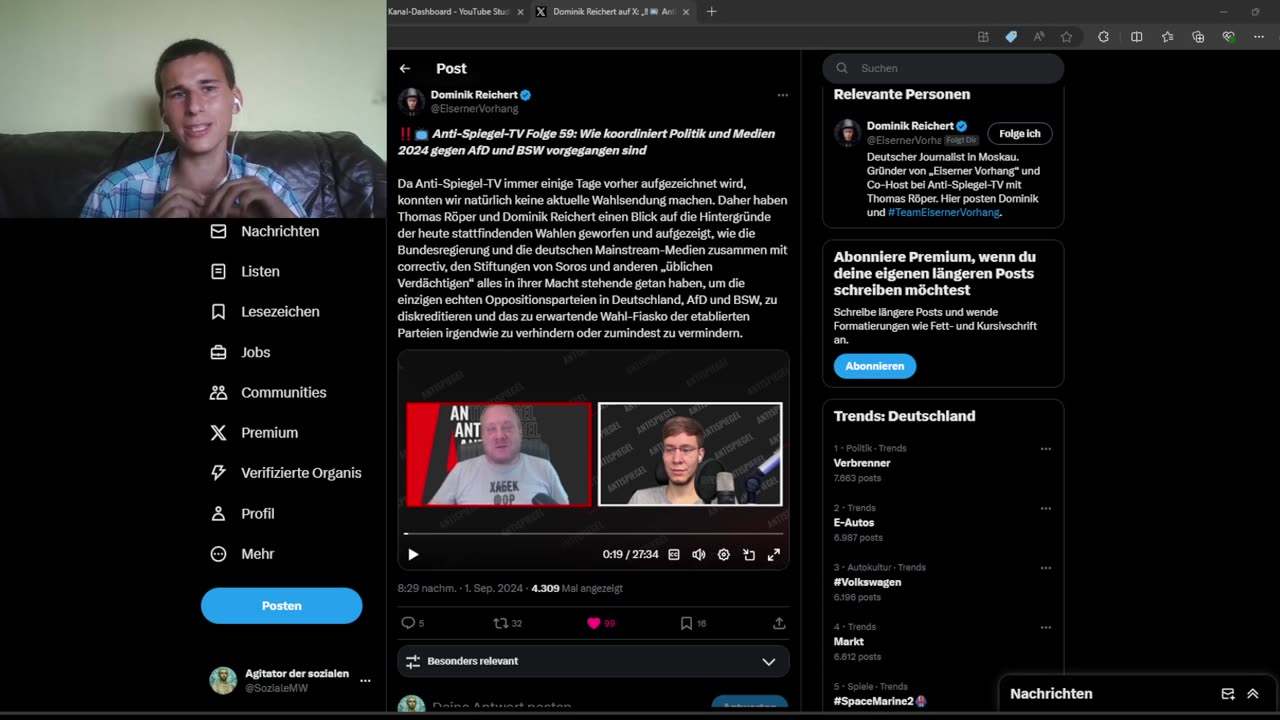This screenshot has width=1280, height=720.
Task: Open the browser extensions puzzle icon
Action: (1103, 37)
